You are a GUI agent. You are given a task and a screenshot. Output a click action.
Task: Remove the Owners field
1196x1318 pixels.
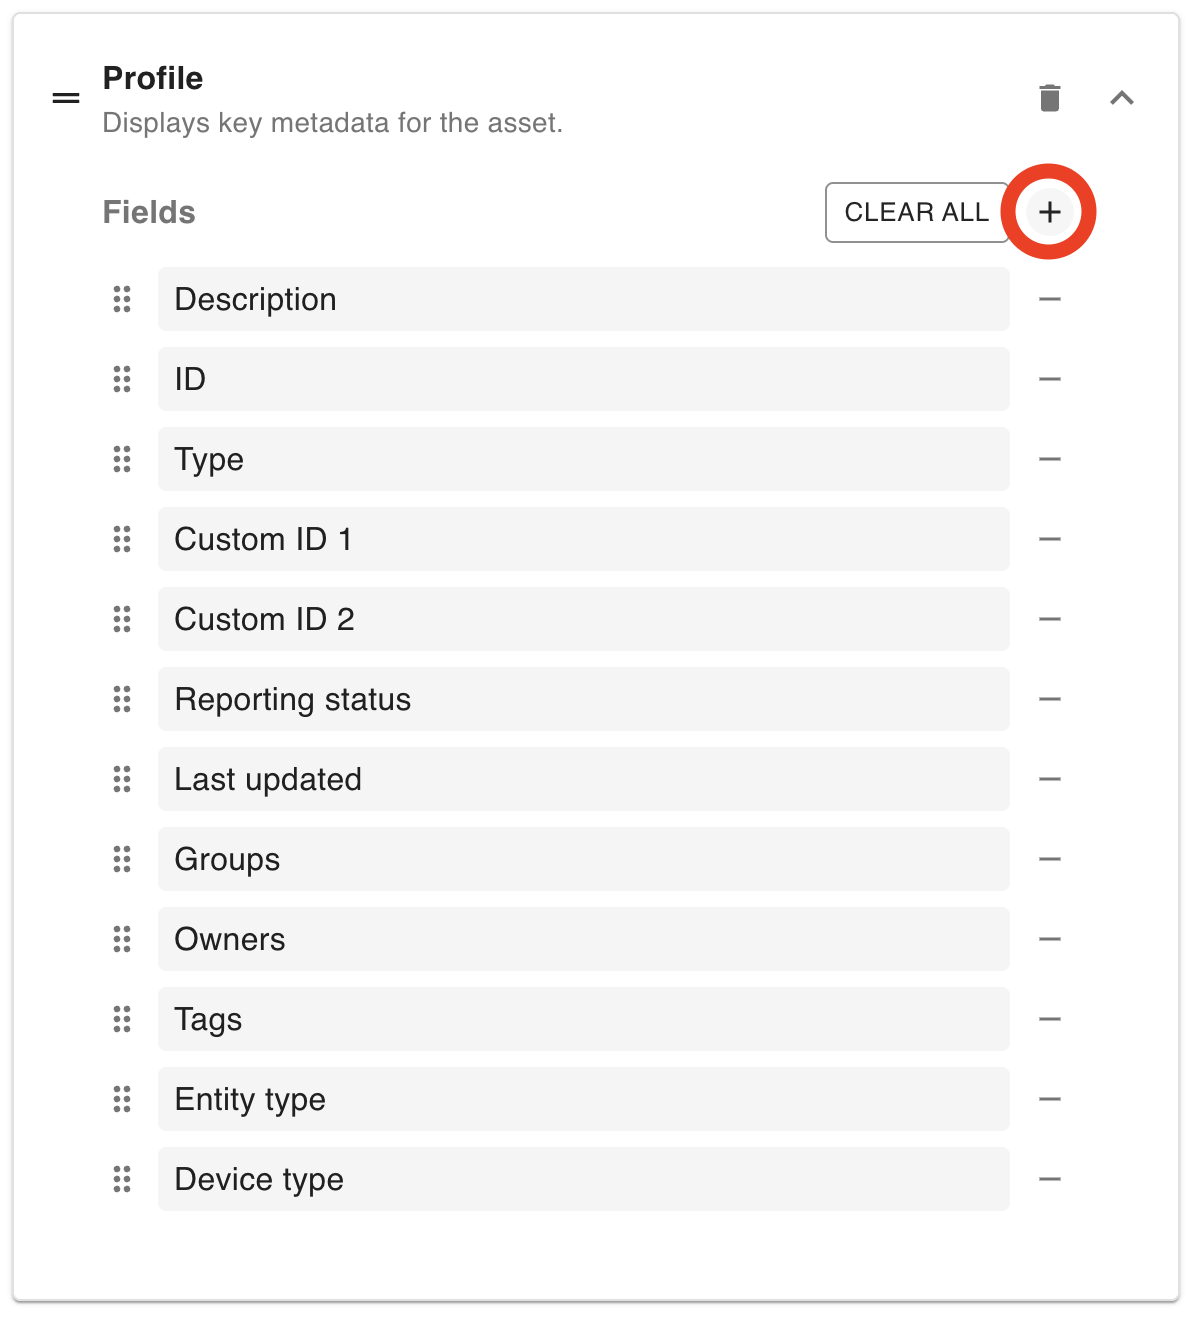1049,939
